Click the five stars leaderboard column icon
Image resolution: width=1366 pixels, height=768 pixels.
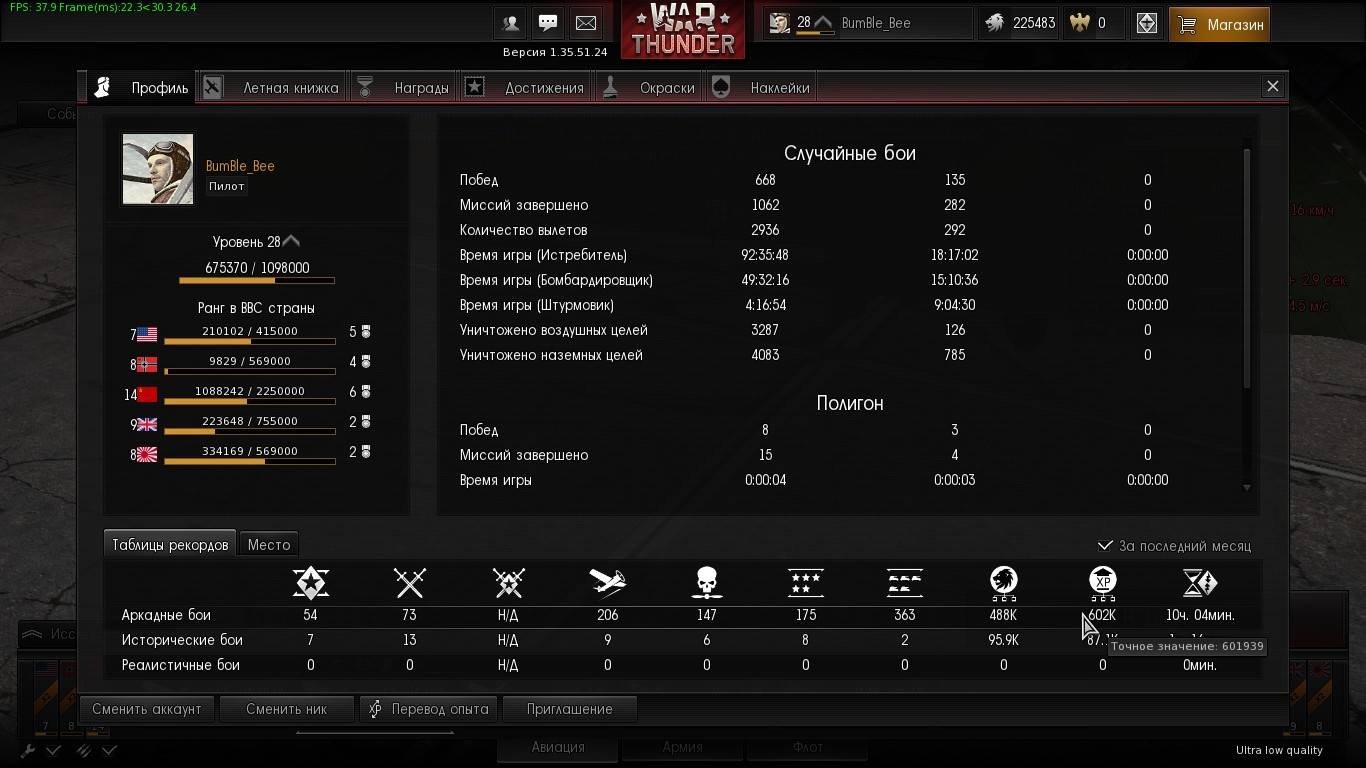click(806, 581)
